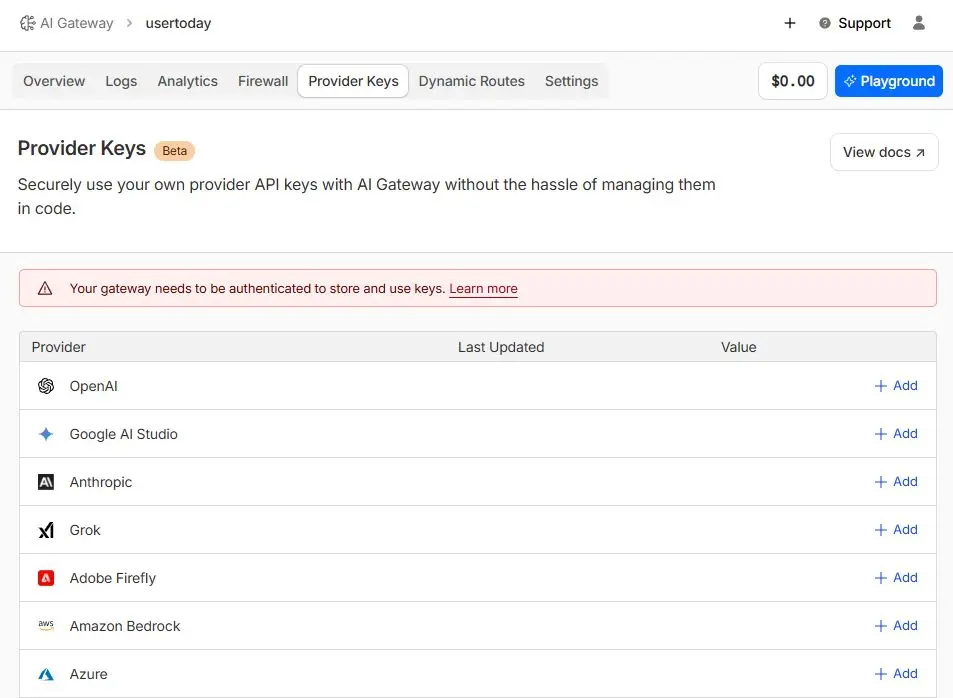Click the AI Gateway brain logo icon
The width and height of the screenshot is (953, 698).
click(28, 23)
